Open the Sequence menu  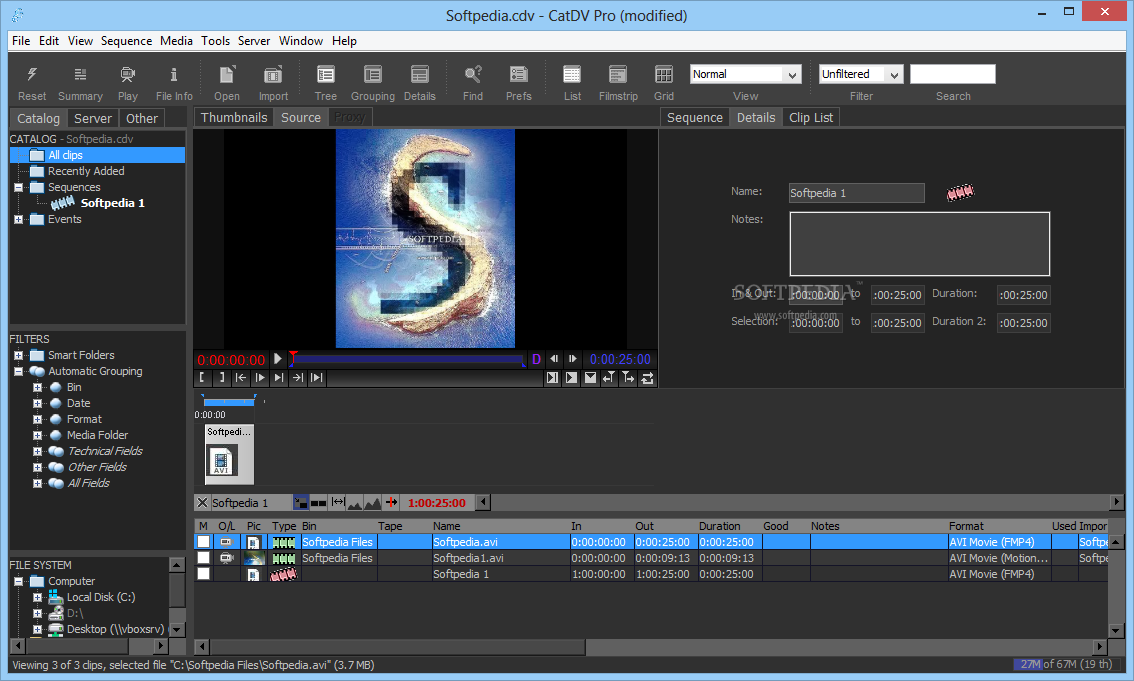point(127,40)
